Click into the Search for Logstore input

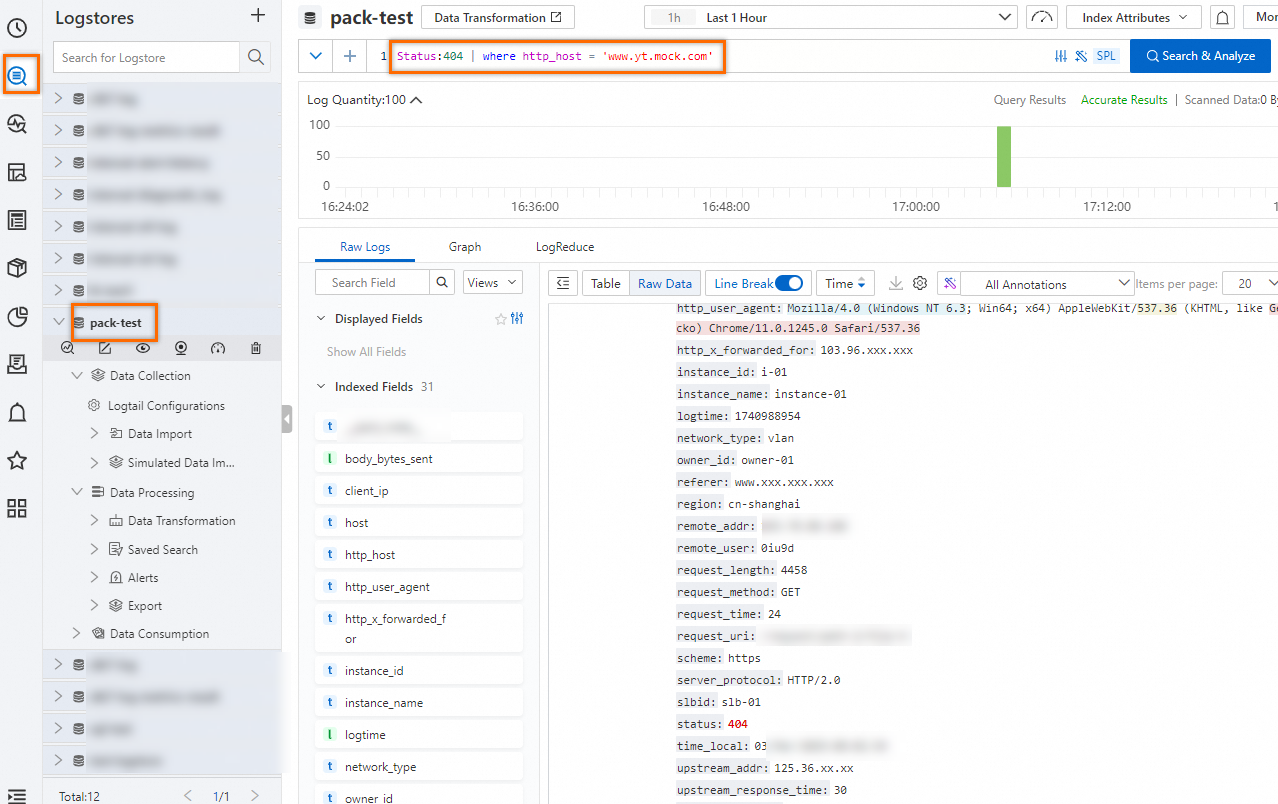147,57
